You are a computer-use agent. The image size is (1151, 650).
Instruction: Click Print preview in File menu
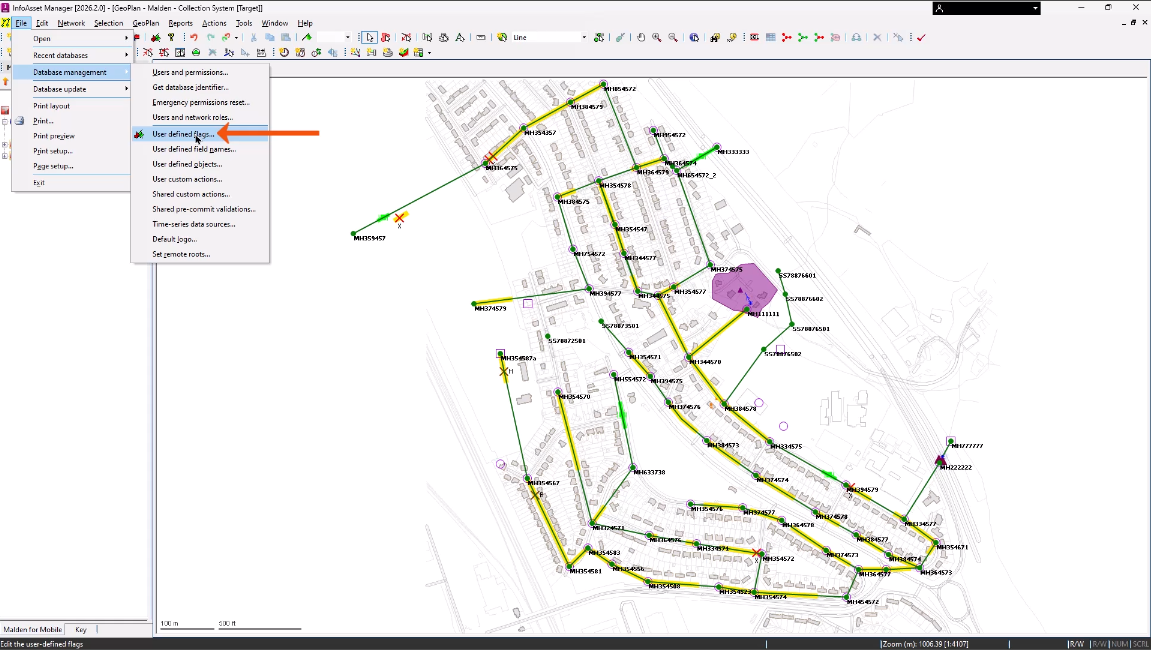click(x=54, y=136)
